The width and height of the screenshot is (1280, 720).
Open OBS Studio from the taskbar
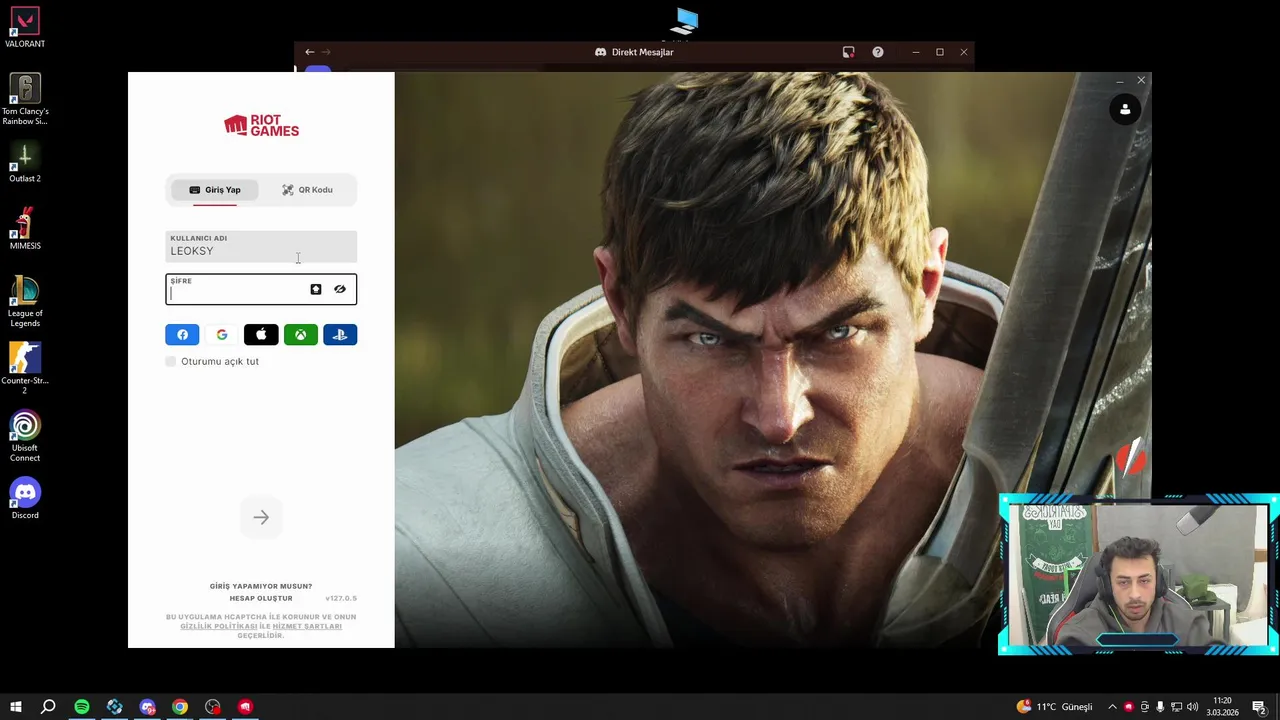click(x=213, y=707)
